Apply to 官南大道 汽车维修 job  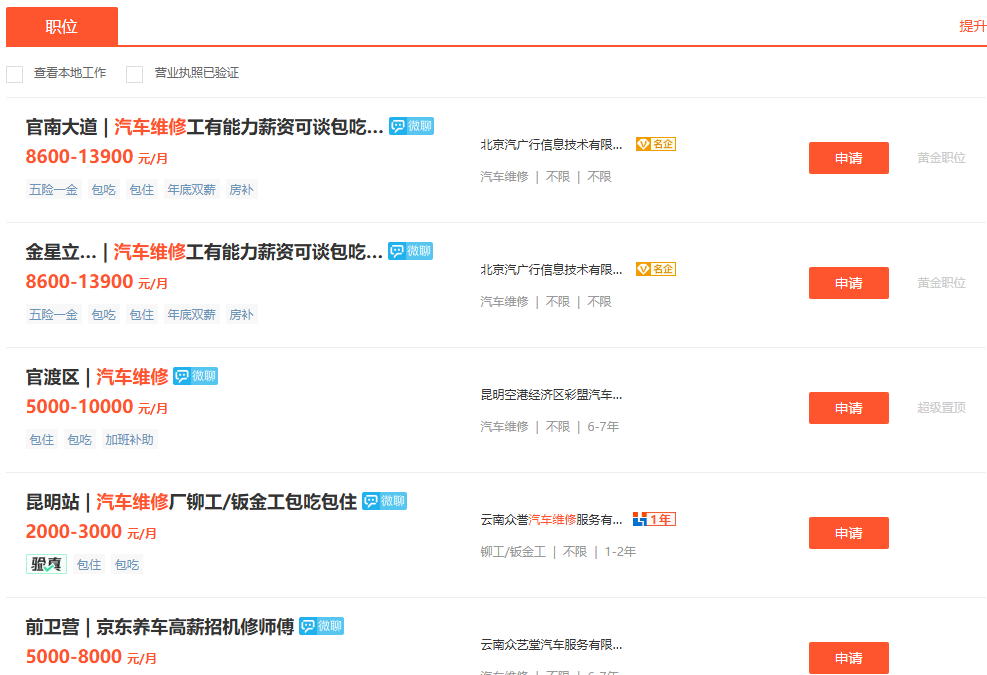pyautogui.click(x=848, y=158)
